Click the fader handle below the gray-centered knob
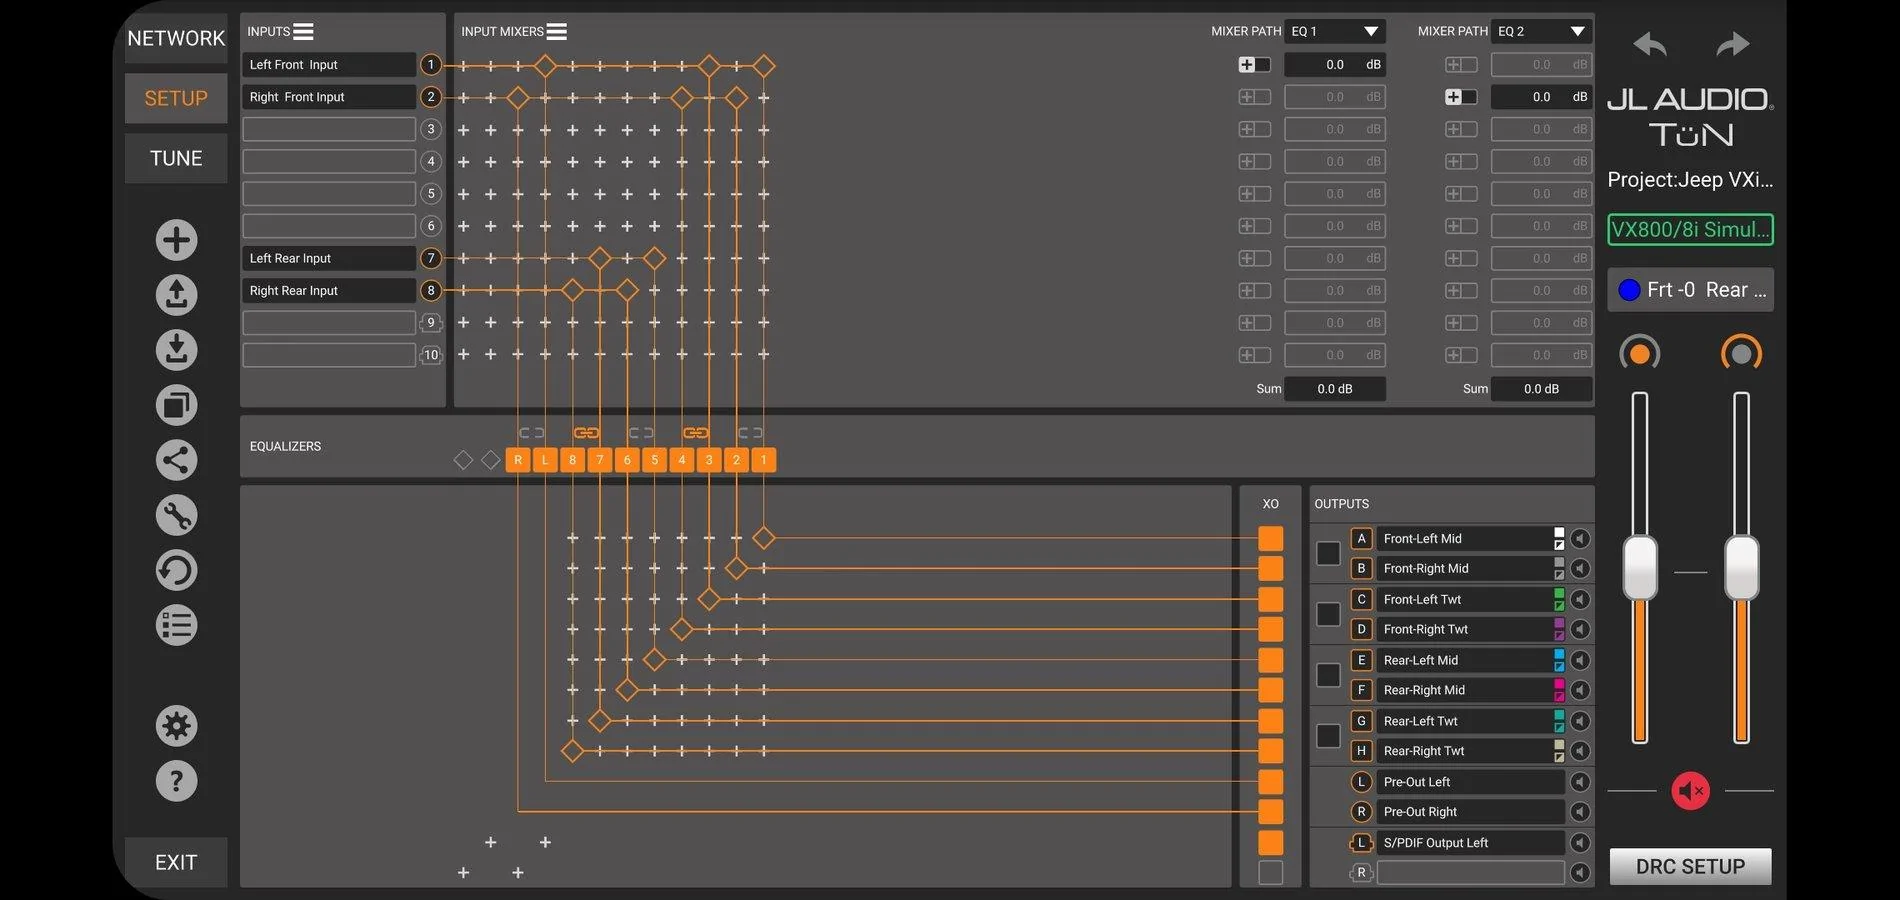 click(1742, 568)
